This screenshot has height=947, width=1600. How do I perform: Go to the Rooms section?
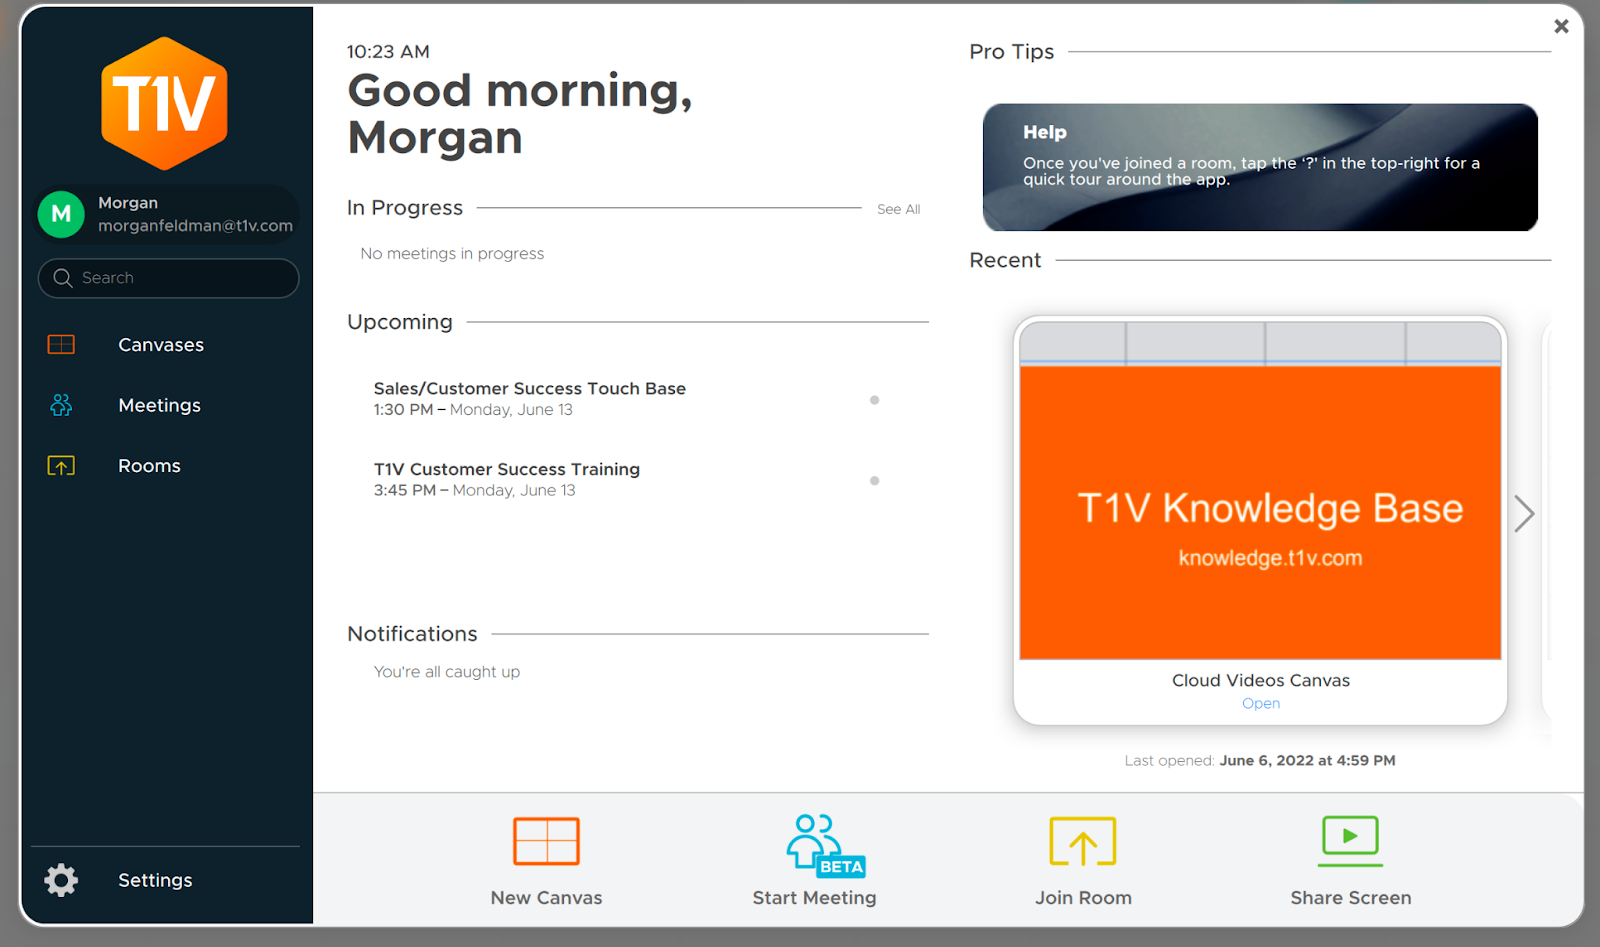point(149,466)
